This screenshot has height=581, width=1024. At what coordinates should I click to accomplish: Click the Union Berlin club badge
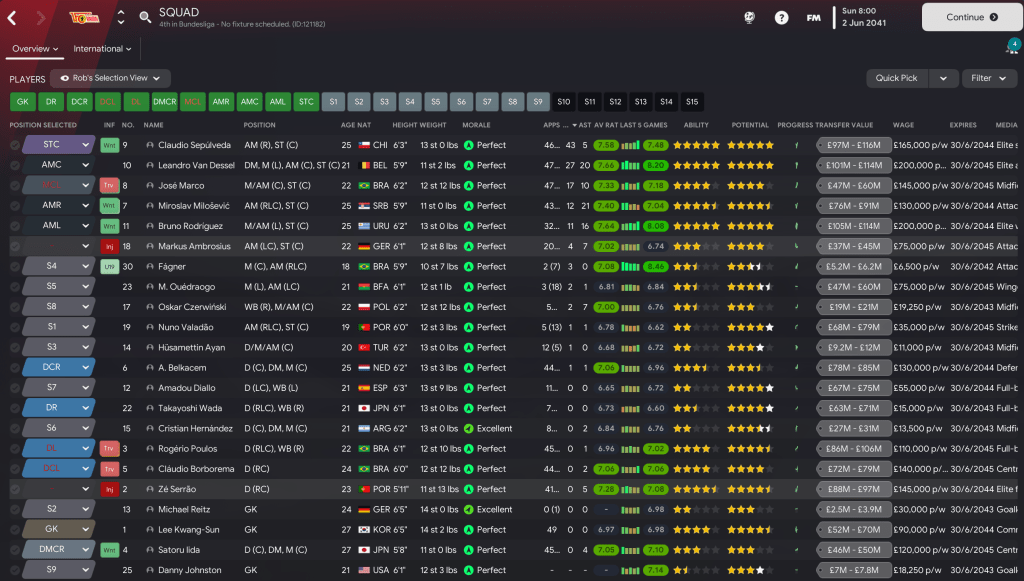[80, 17]
